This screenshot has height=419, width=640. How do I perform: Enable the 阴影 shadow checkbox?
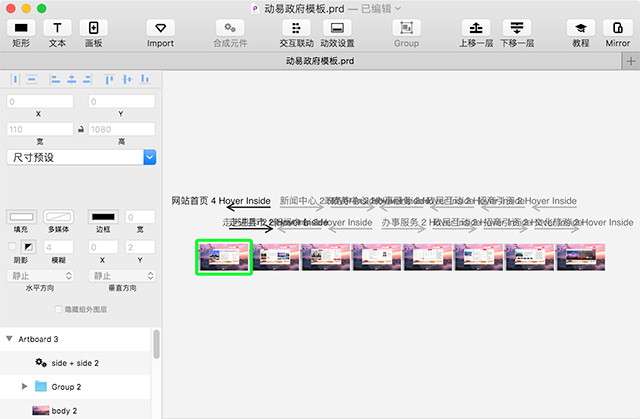tap(13, 246)
